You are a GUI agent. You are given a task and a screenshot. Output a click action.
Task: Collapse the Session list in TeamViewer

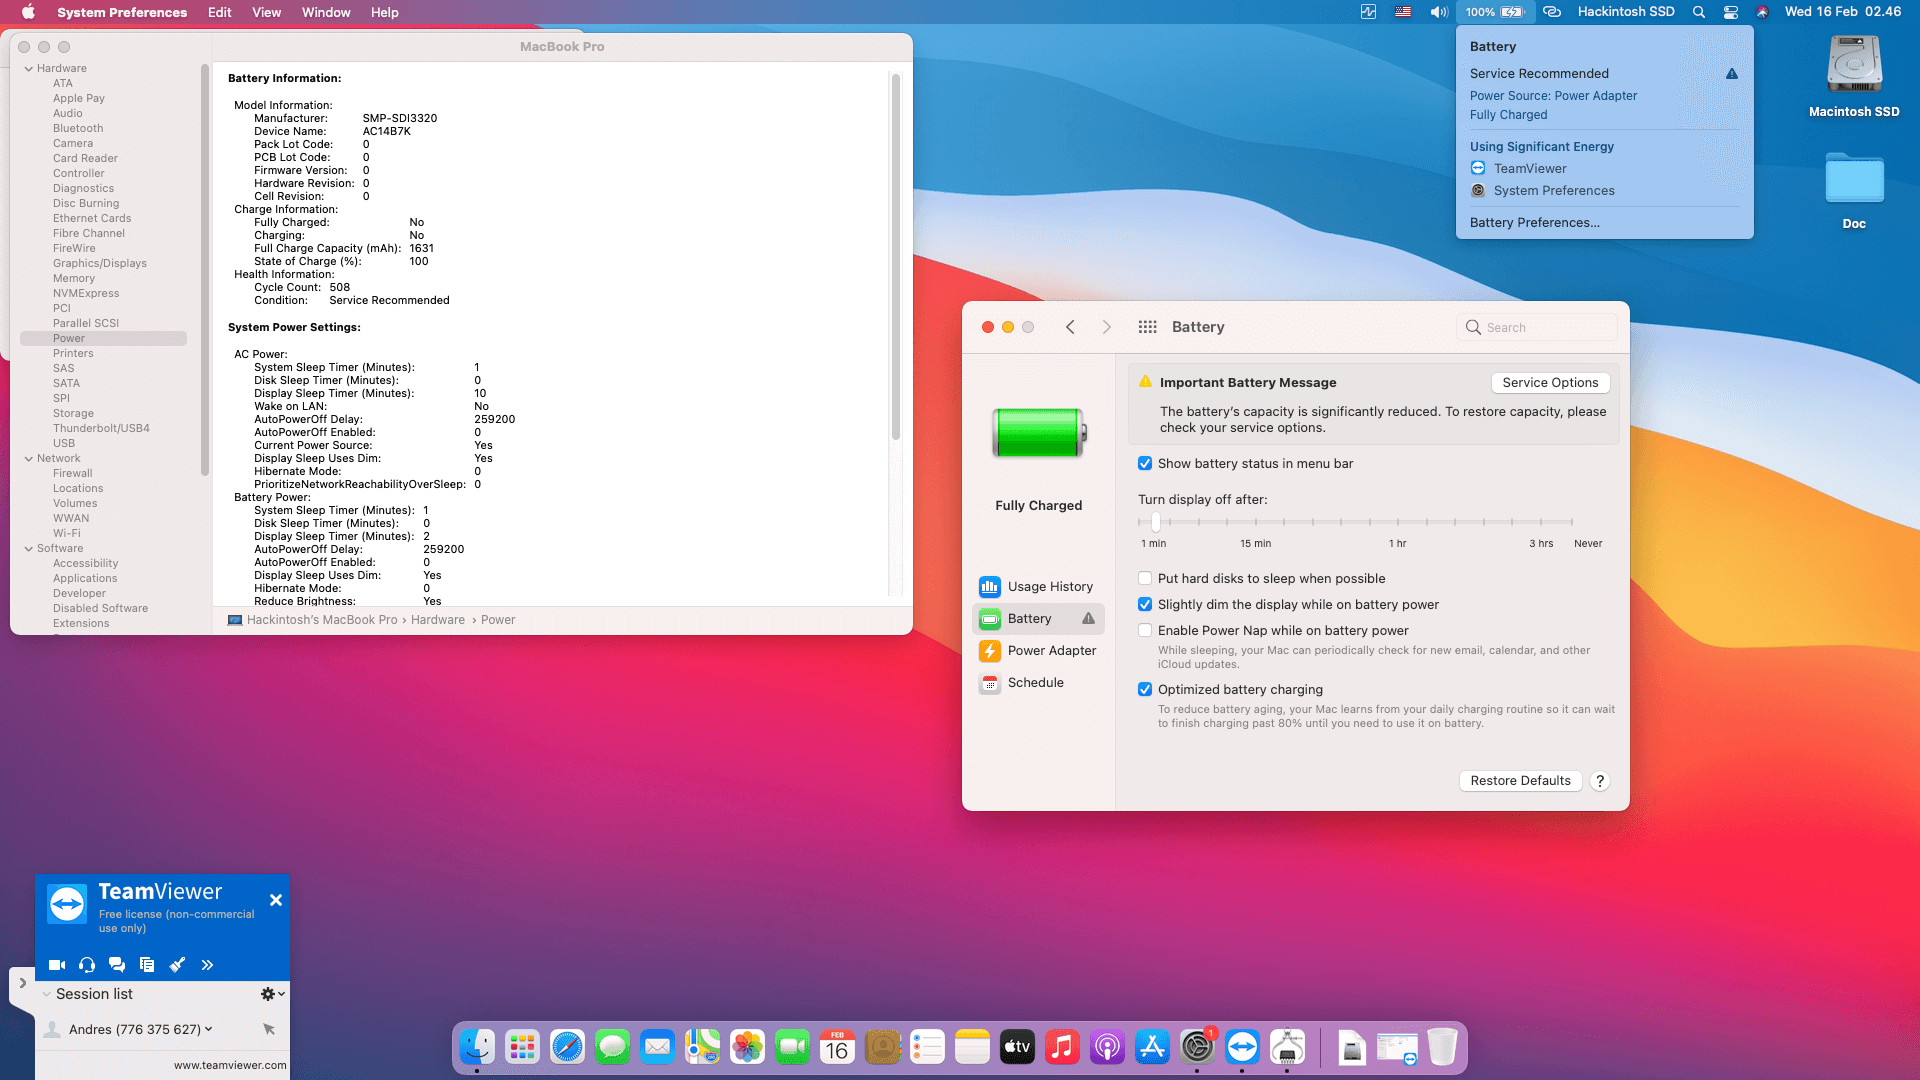click(46, 993)
